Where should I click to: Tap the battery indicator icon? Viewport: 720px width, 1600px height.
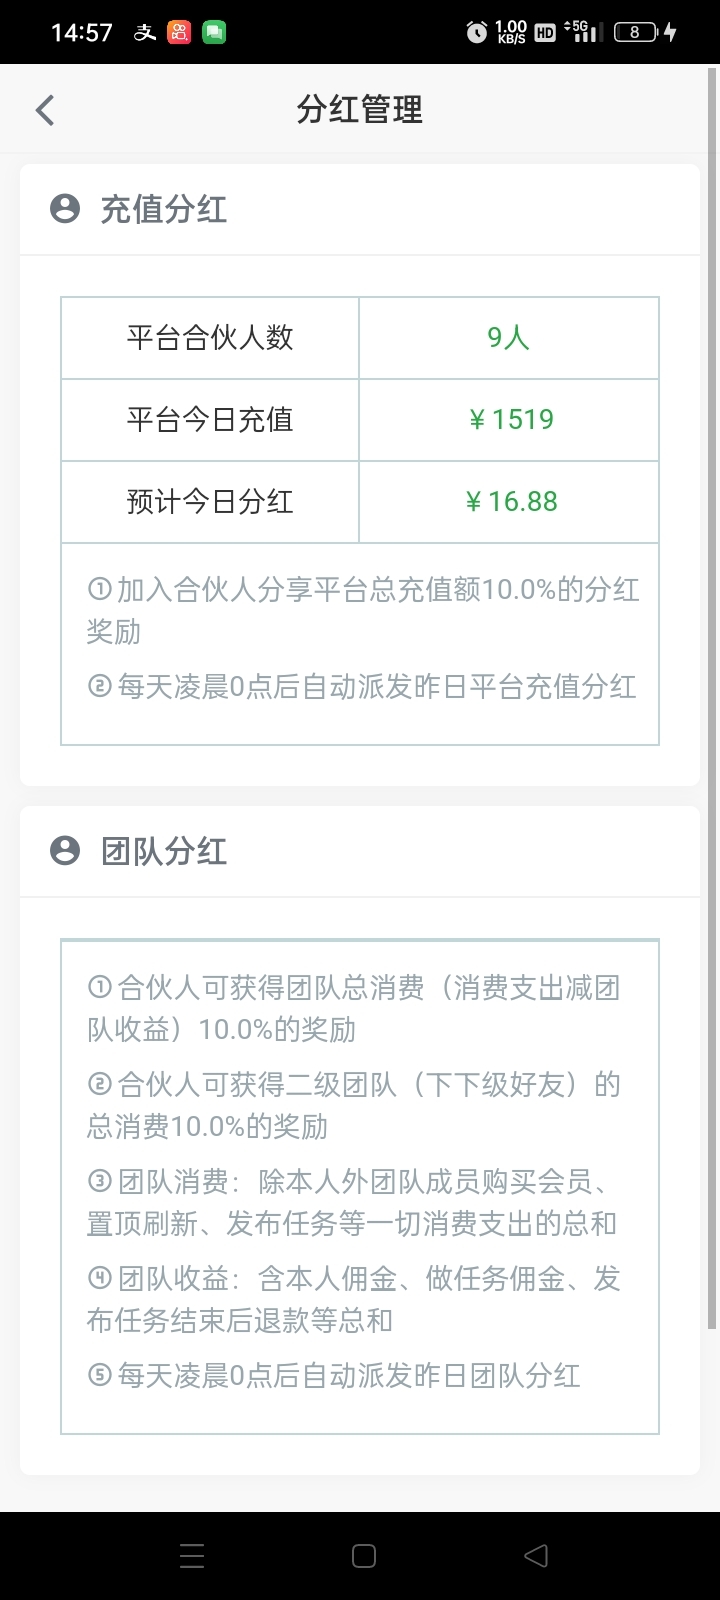pyautogui.click(x=636, y=32)
